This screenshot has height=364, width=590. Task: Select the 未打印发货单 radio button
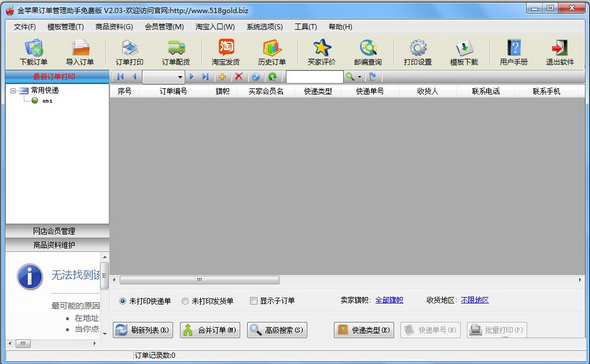(185, 301)
